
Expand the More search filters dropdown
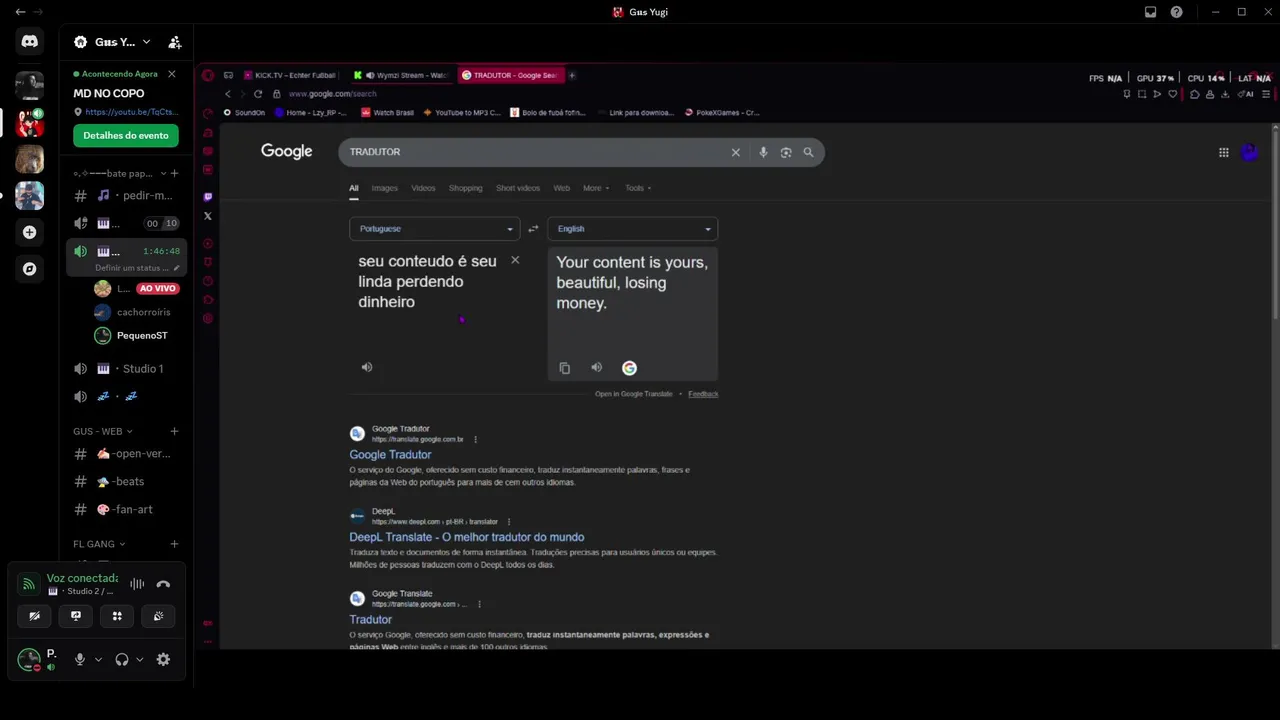[x=595, y=188]
